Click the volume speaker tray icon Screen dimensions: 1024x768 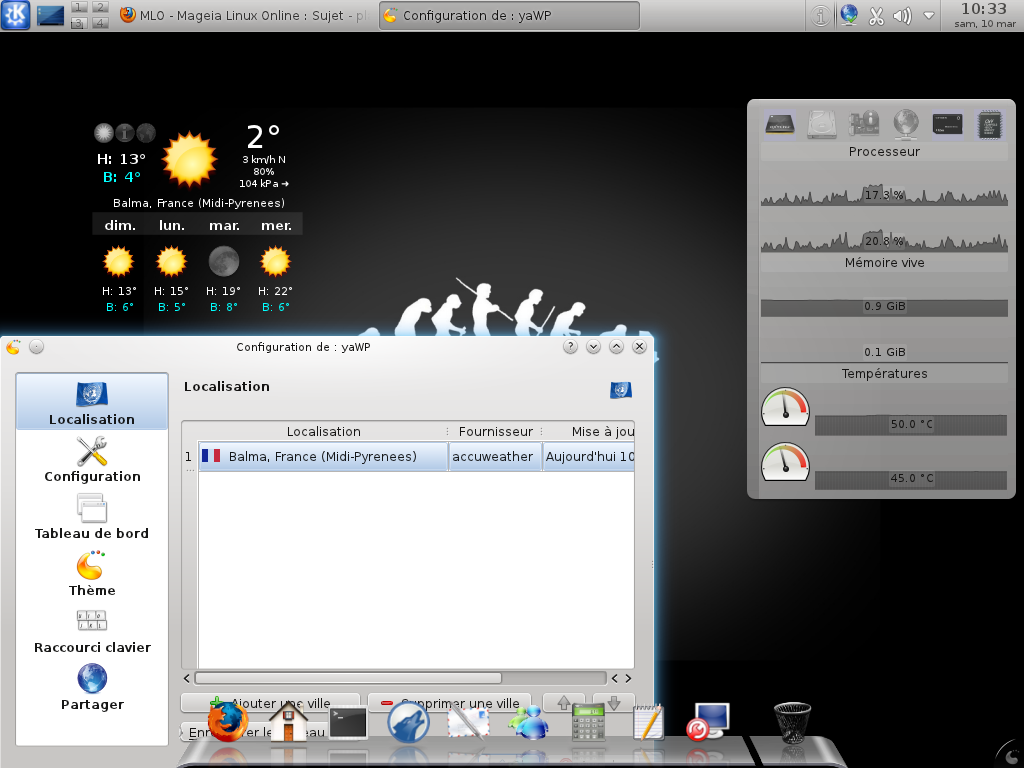pyautogui.click(x=902, y=16)
